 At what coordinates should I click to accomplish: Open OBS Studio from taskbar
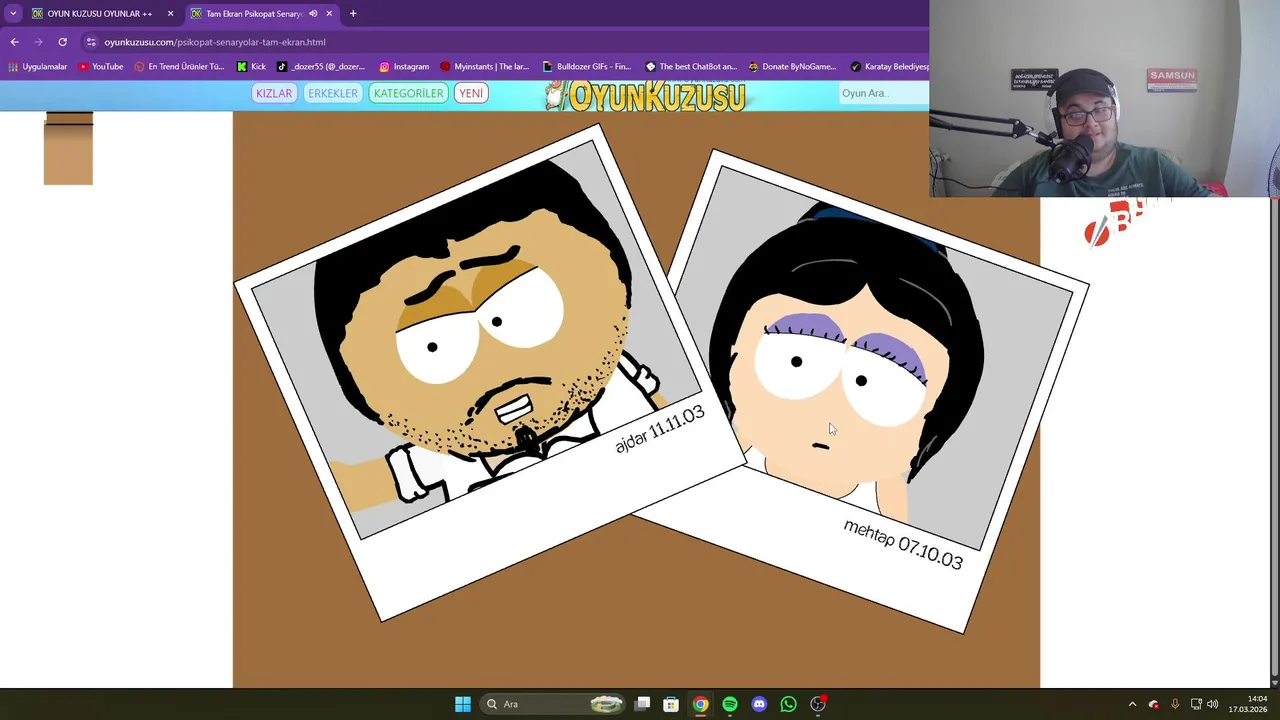click(x=818, y=704)
